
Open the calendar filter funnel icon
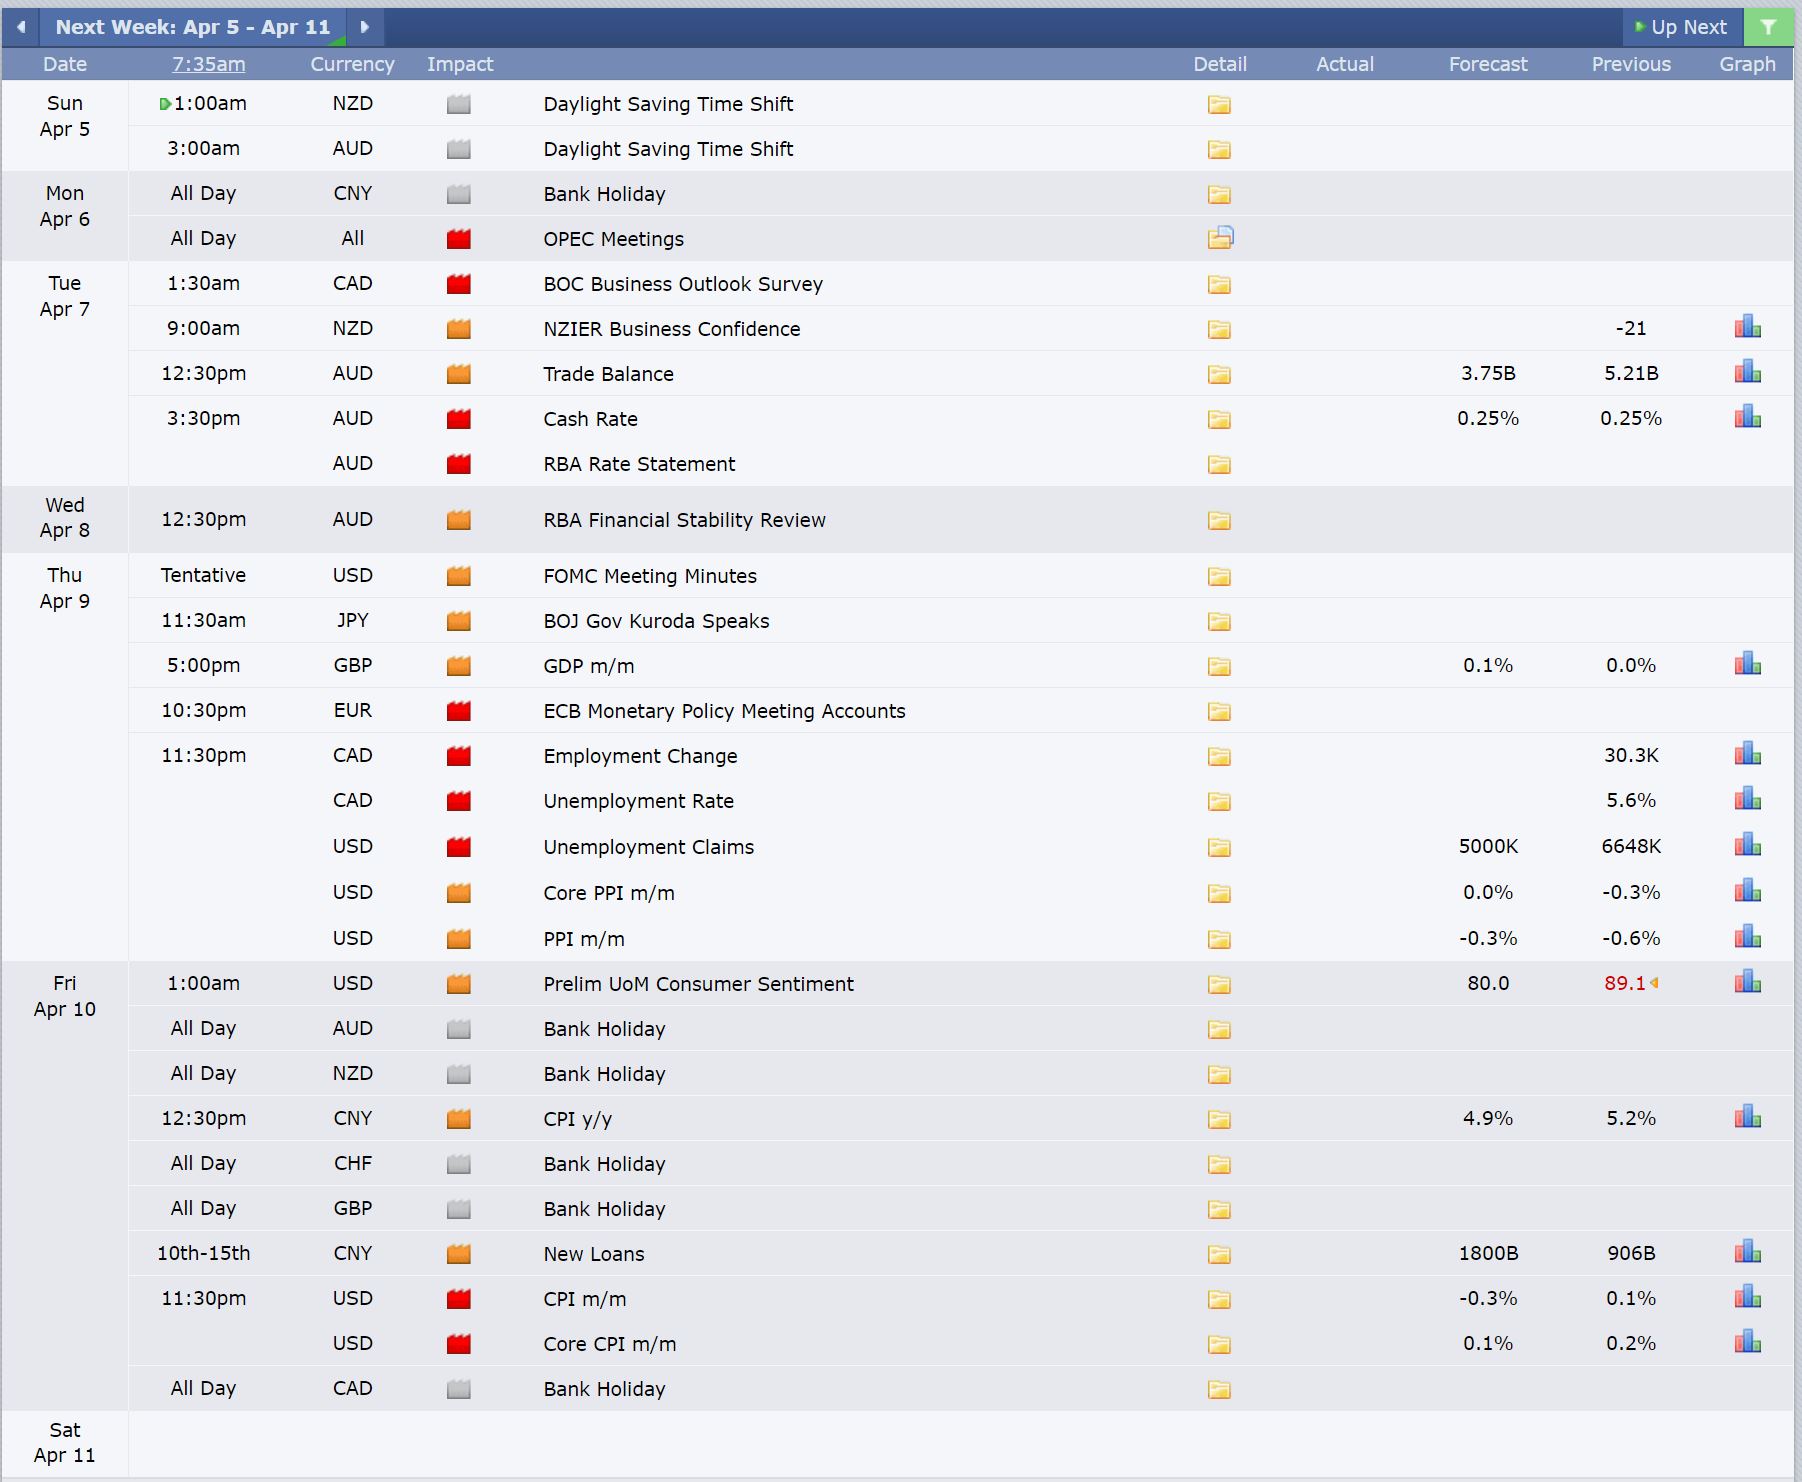[x=1768, y=27]
